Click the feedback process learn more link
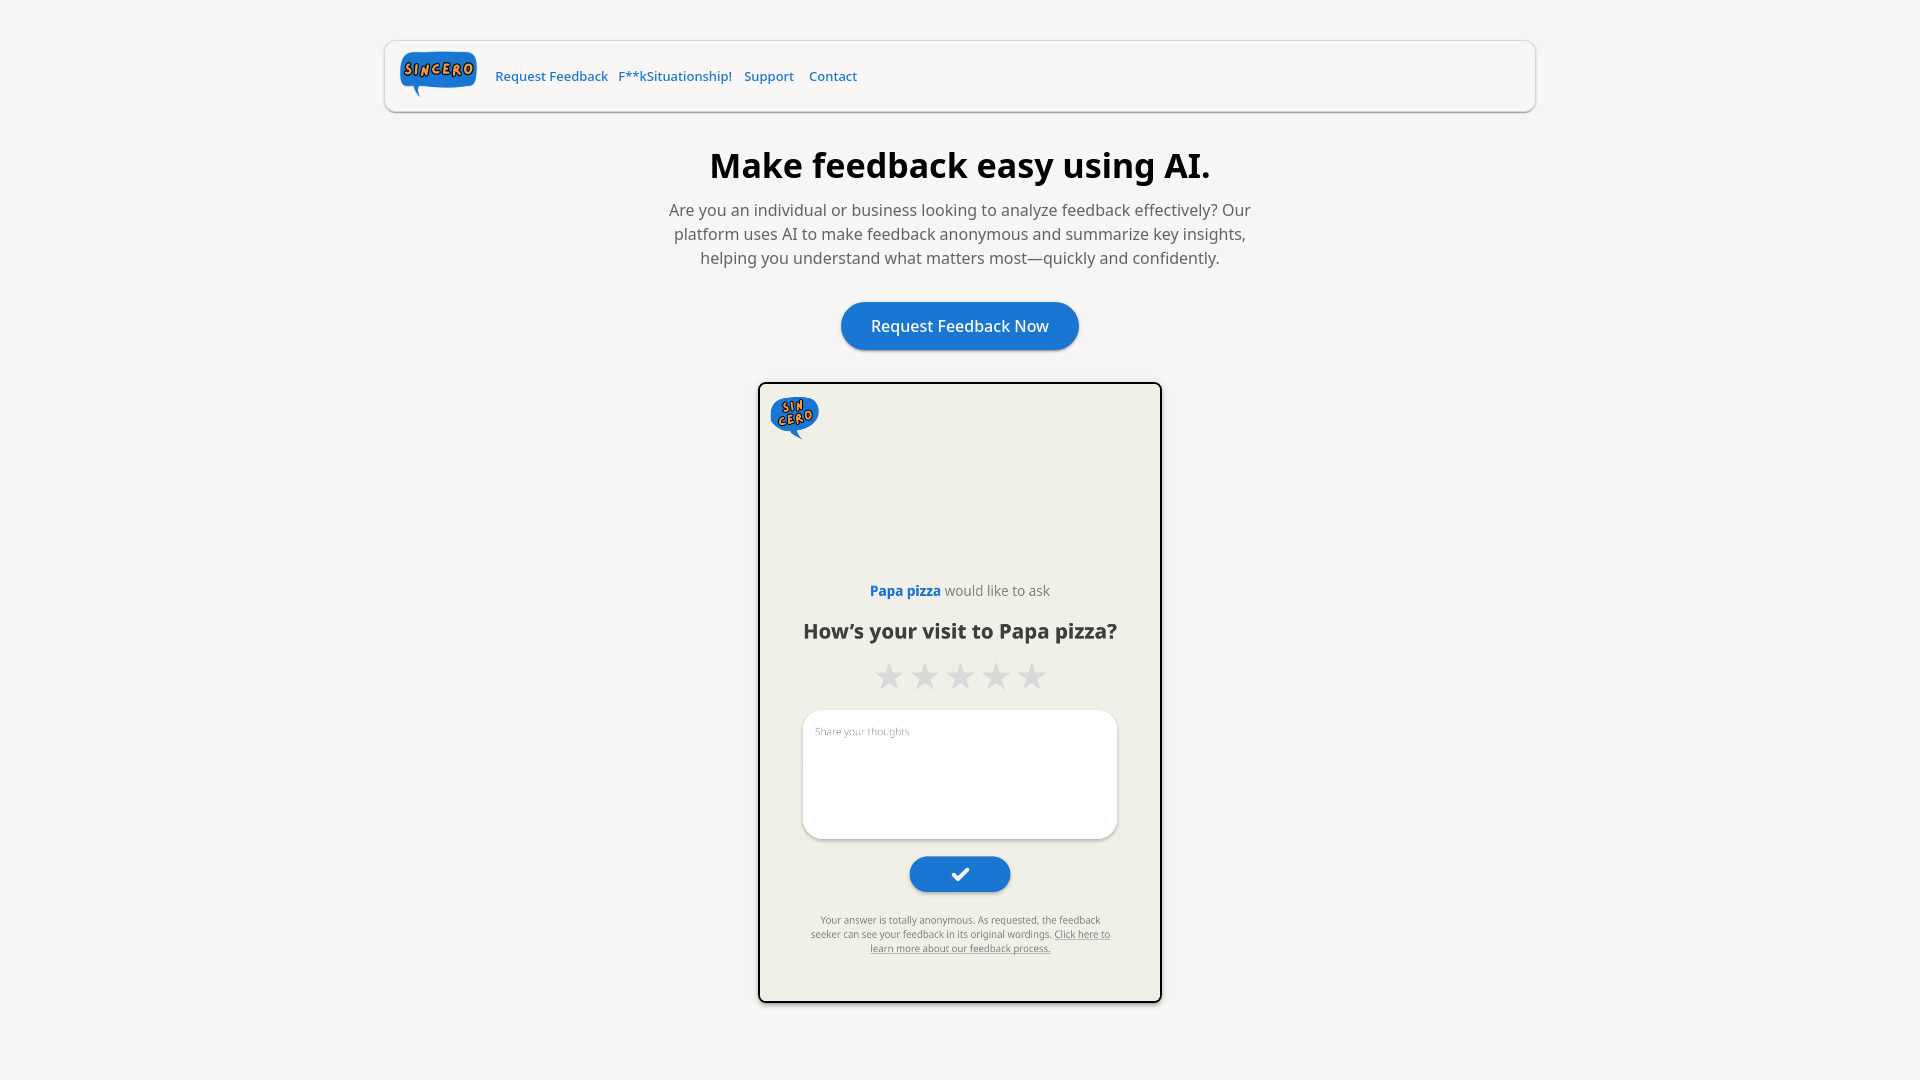The width and height of the screenshot is (1920, 1080). [x=990, y=940]
